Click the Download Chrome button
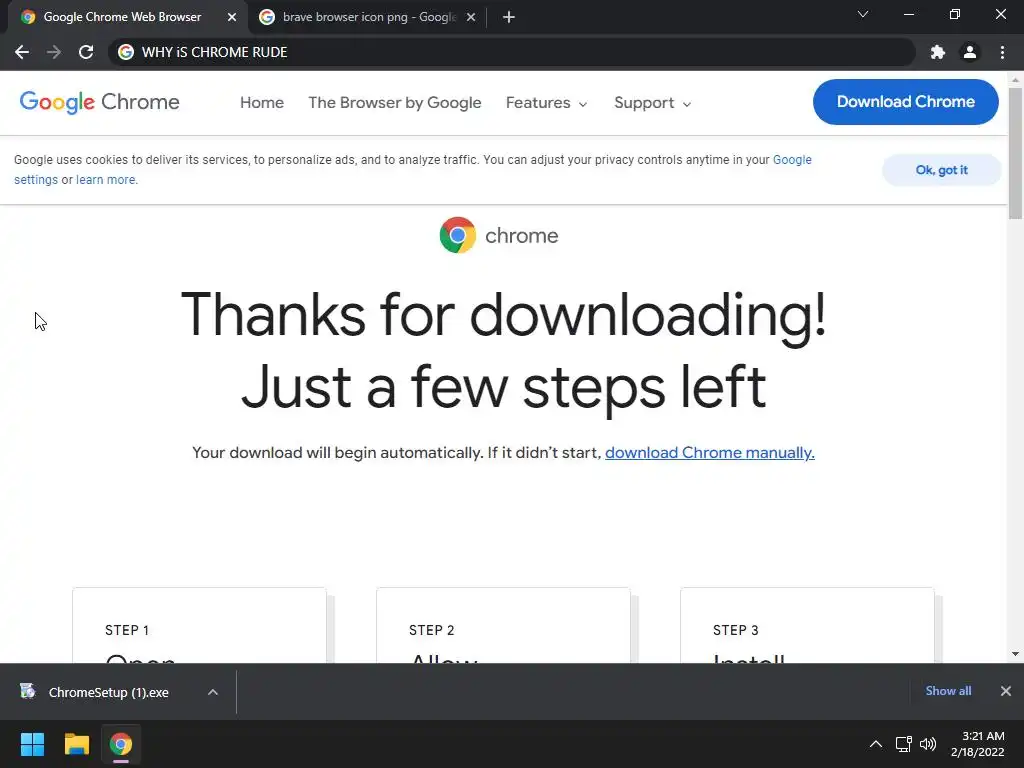Image resolution: width=1024 pixels, height=768 pixels. click(x=905, y=102)
